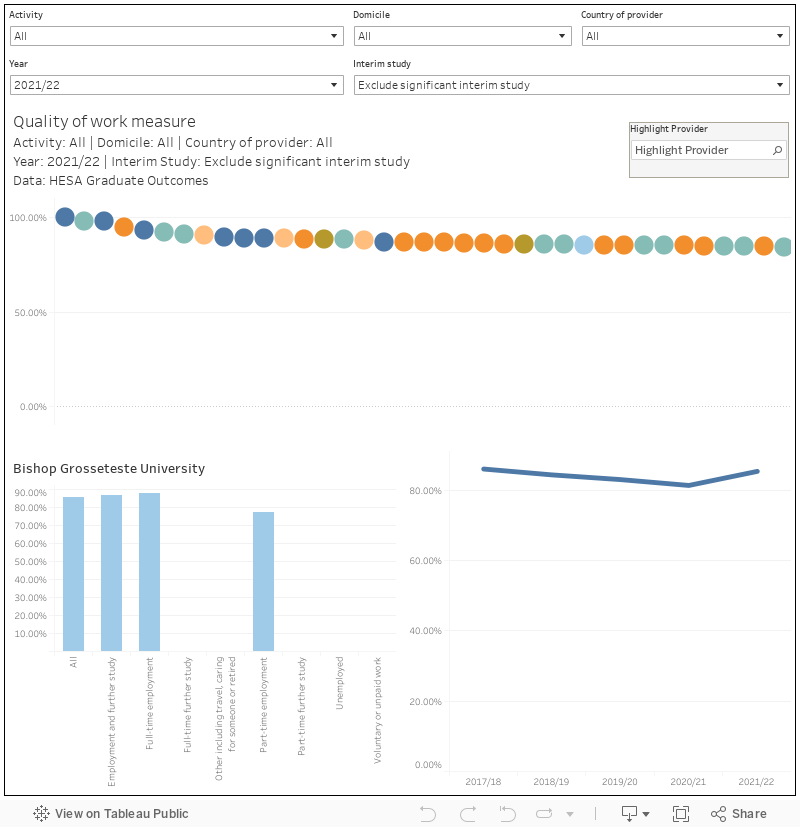Select the Revert to original view icon
The height and width of the screenshot is (827, 800).
tap(507, 813)
